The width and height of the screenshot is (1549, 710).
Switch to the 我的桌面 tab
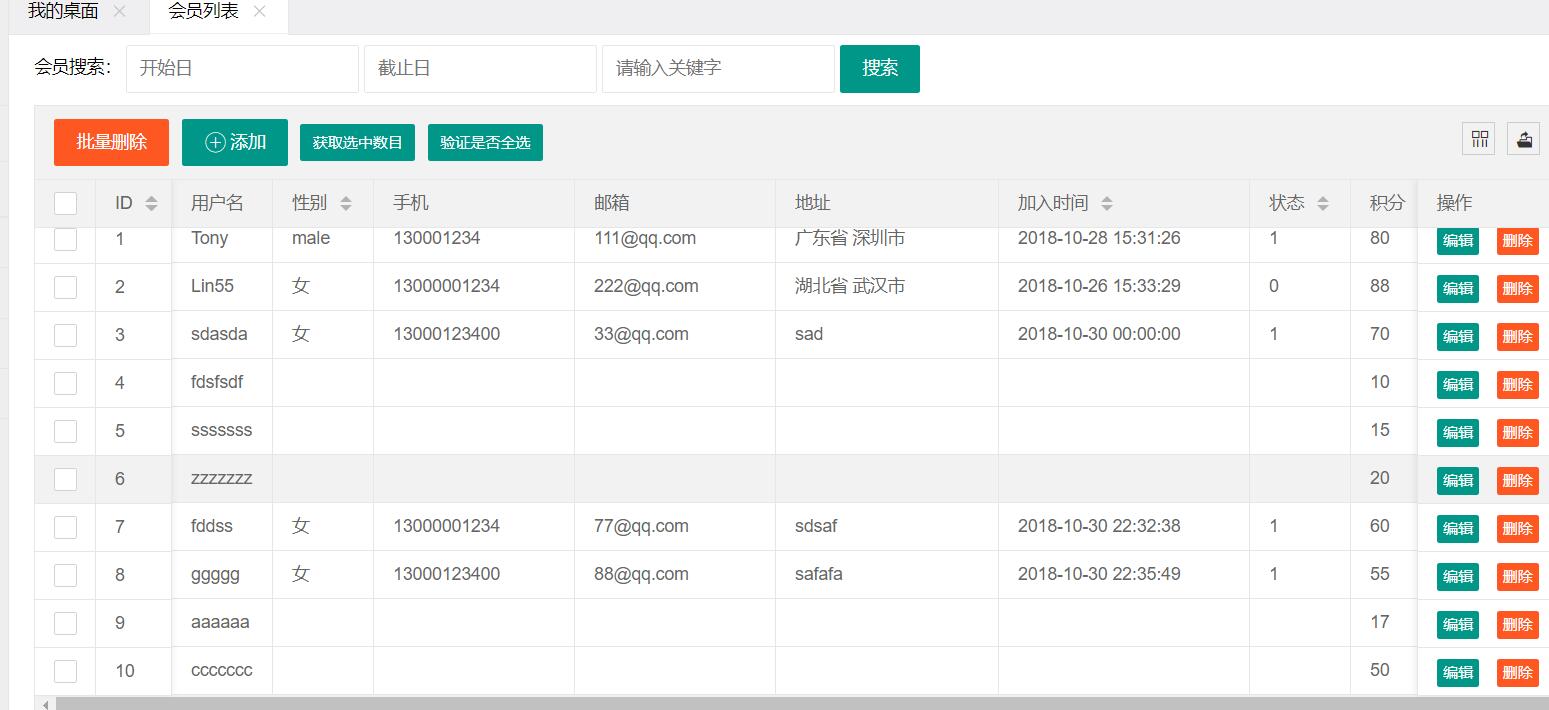click(x=62, y=13)
